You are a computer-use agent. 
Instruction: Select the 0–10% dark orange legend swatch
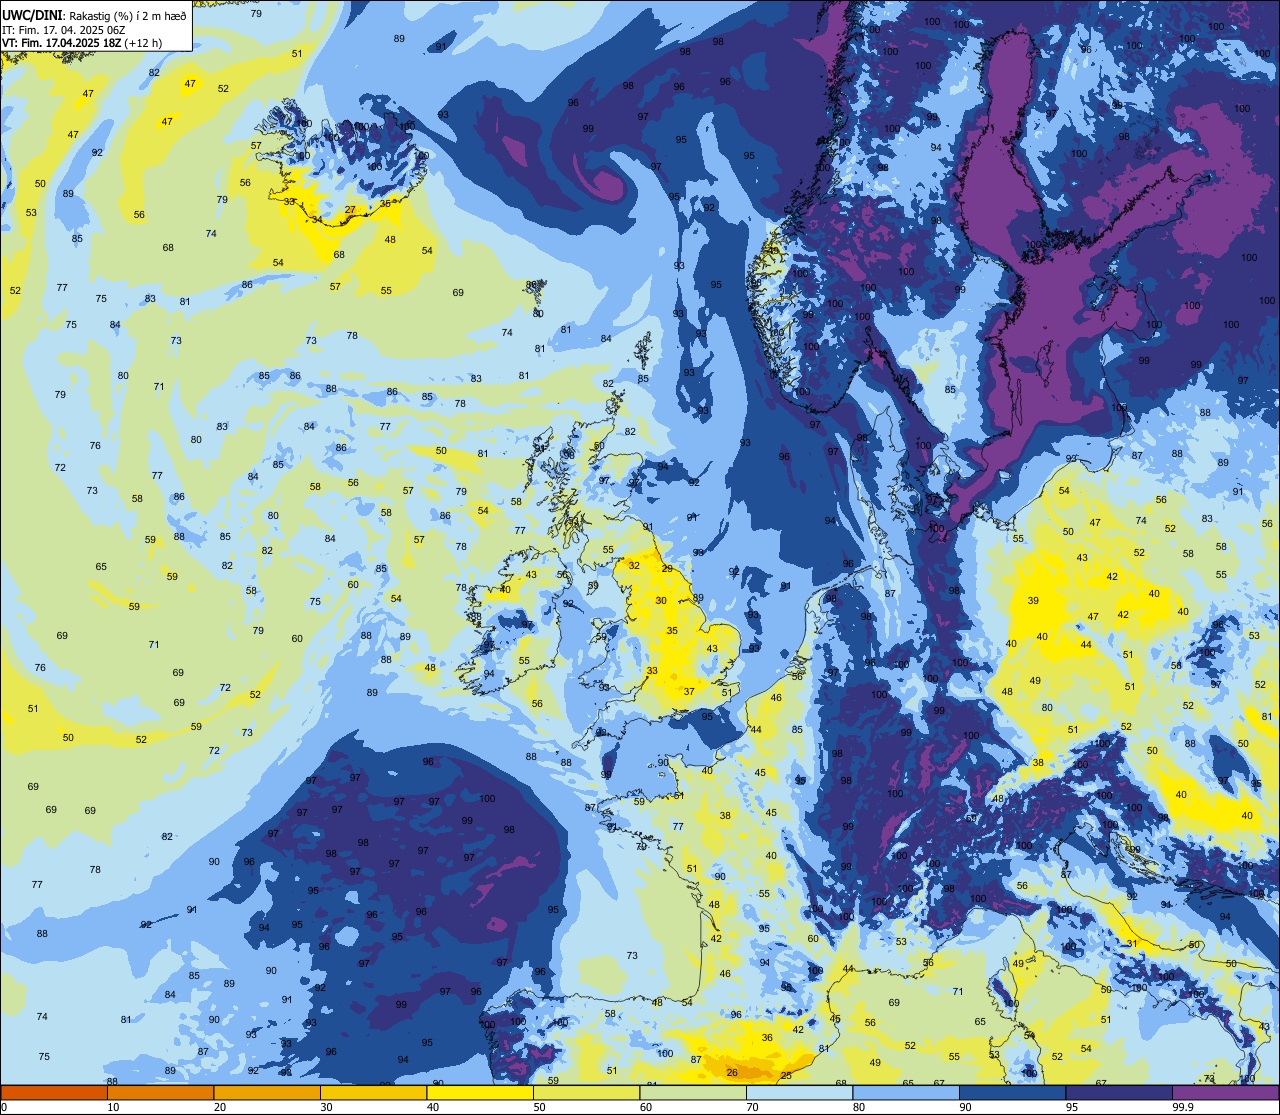[x=54, y=1092]
